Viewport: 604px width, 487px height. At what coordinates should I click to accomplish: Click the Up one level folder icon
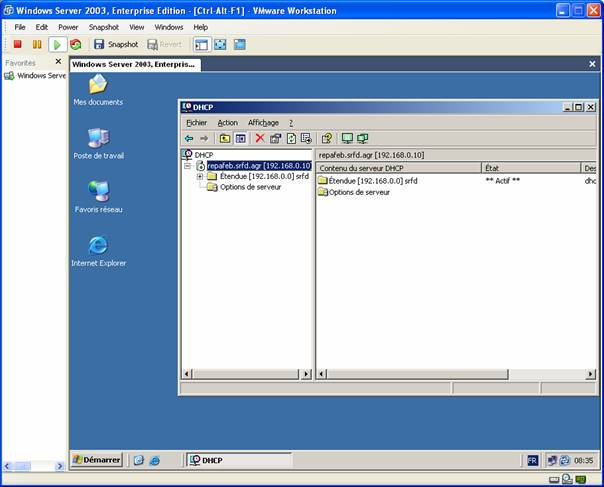point(225,138)
